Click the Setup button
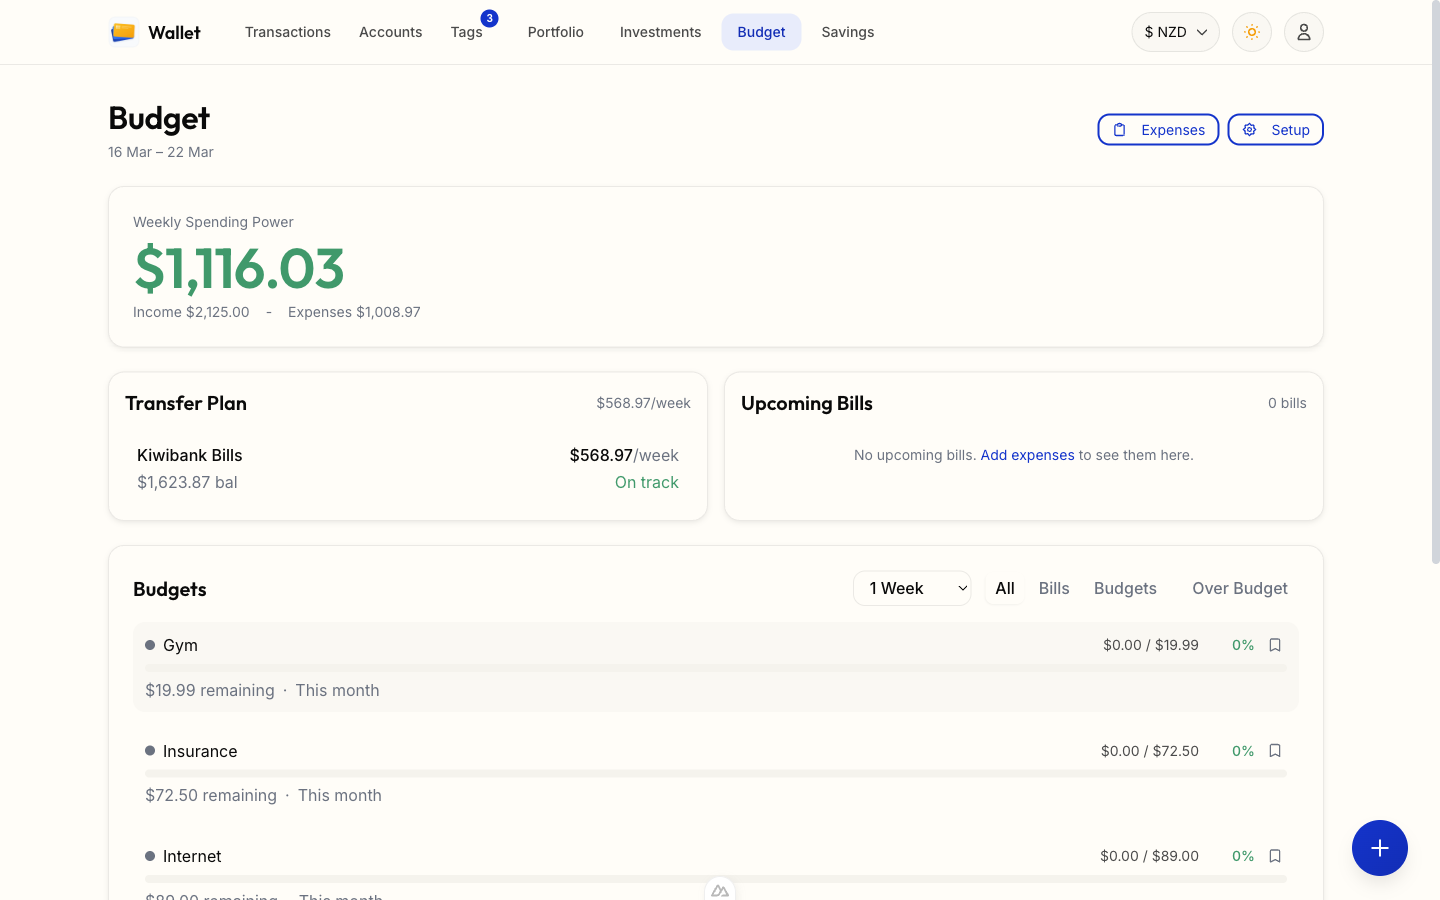 (x=1275, y=130)
